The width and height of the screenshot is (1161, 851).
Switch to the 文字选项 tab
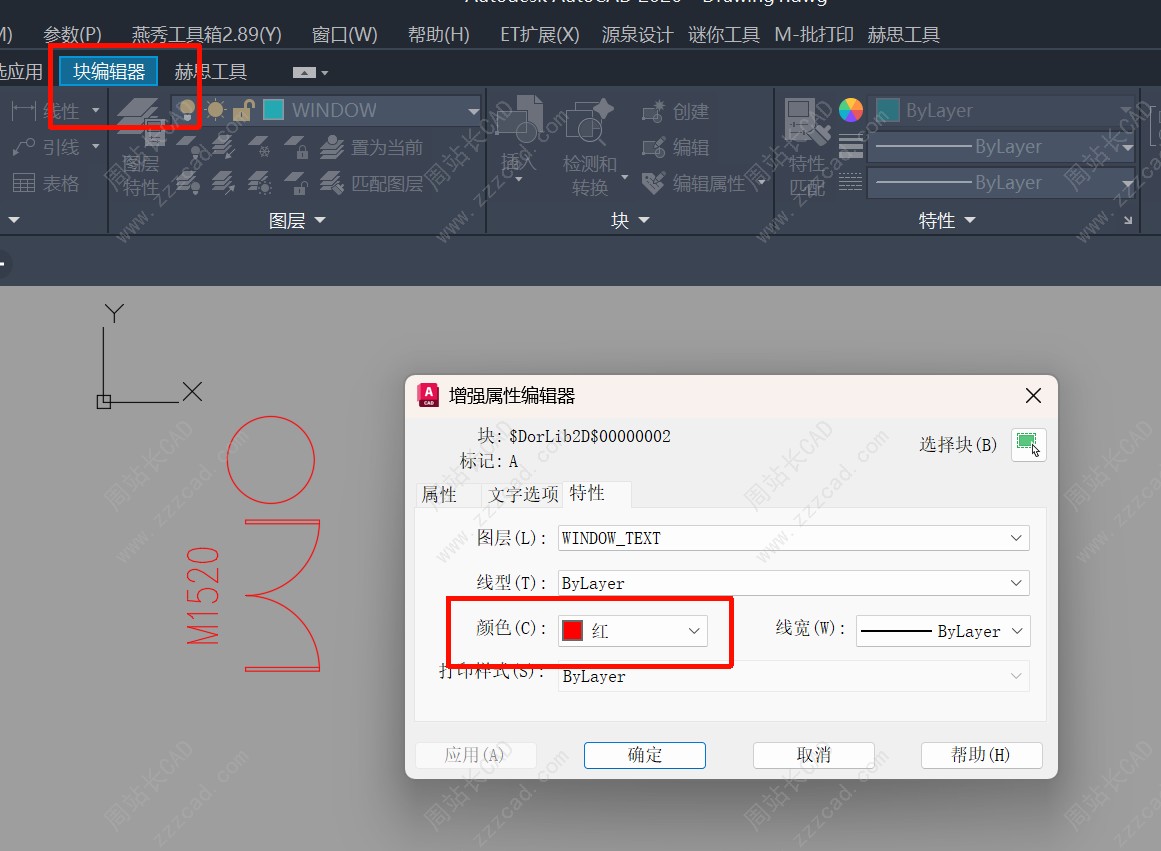(x=523, y=494)
